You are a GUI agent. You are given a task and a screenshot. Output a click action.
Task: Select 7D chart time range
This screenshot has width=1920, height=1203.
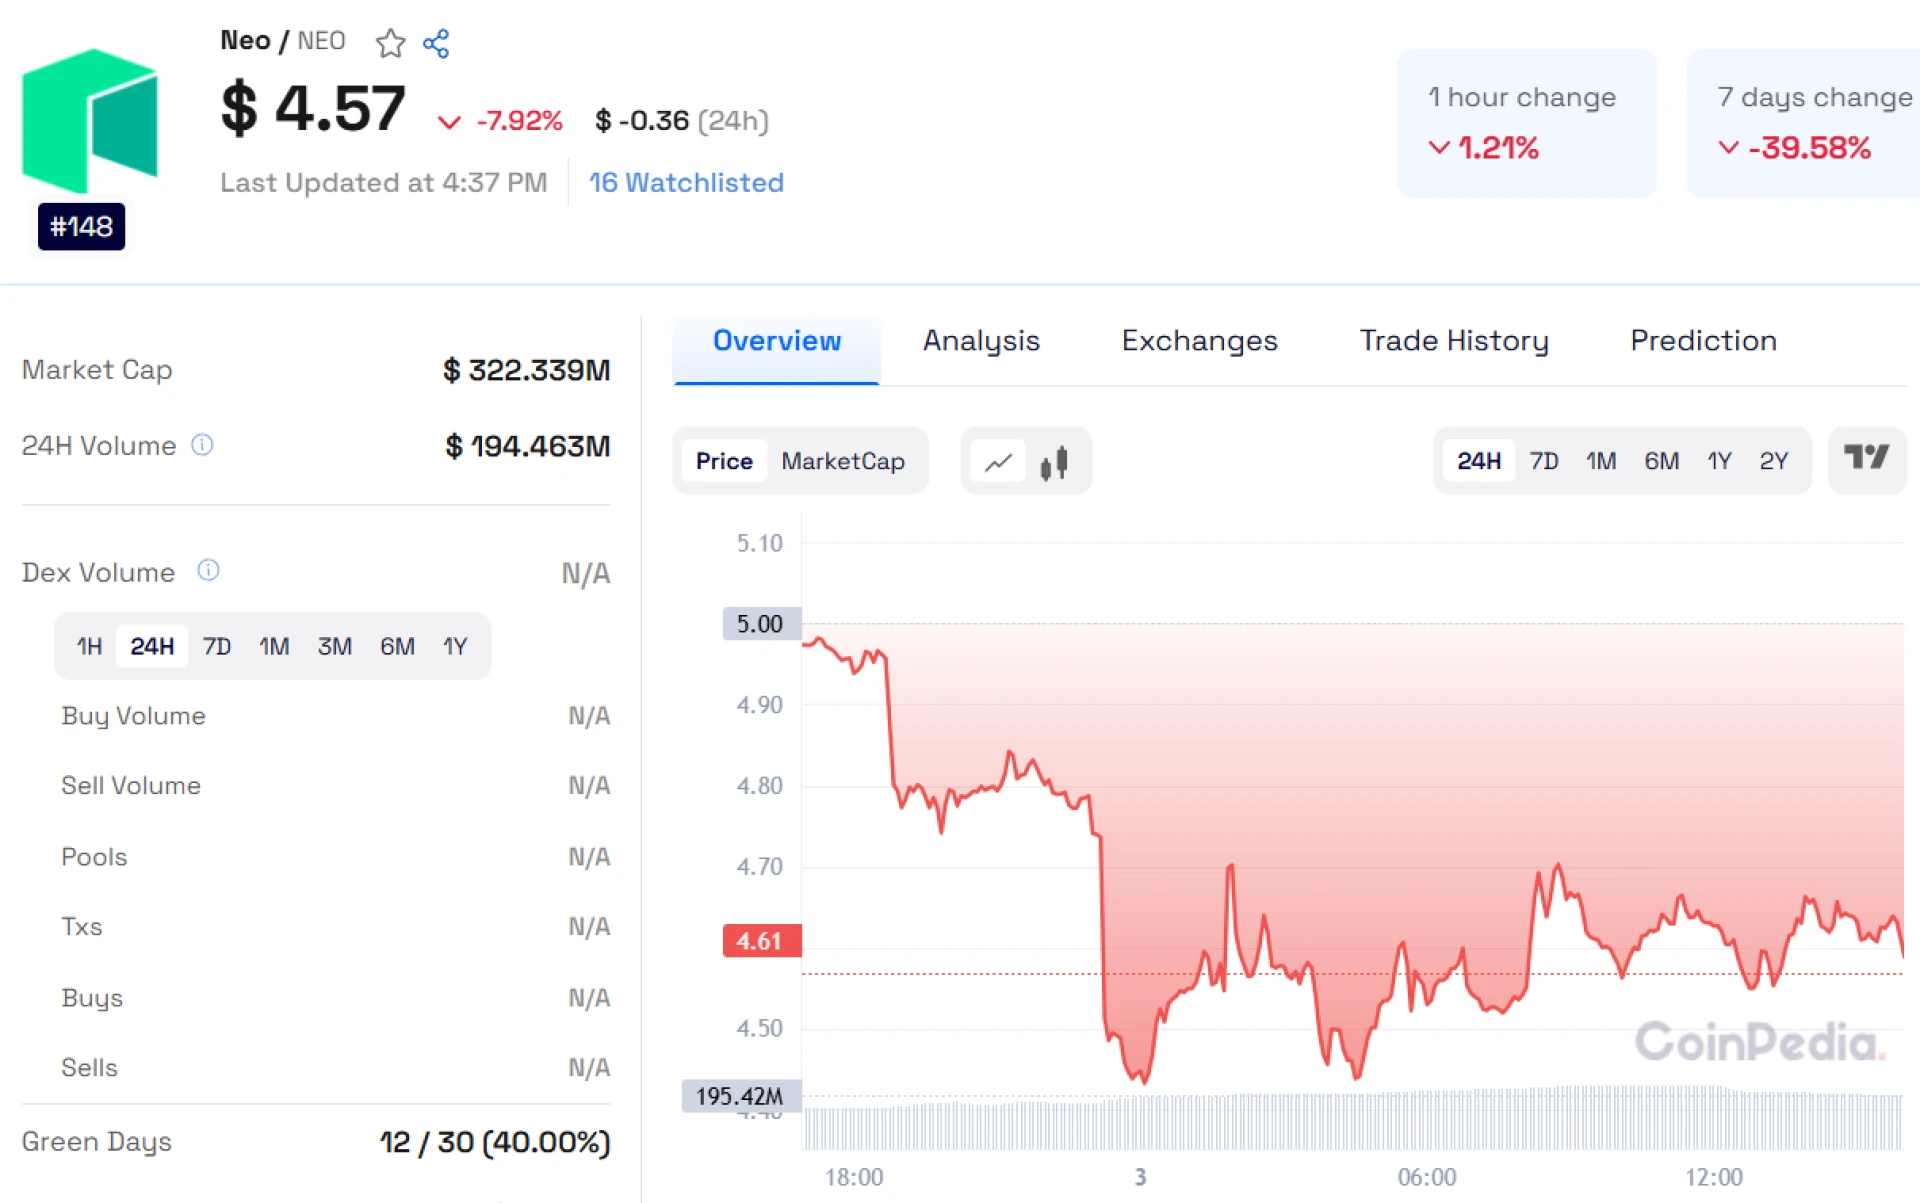pyautogui.click(x=1543, y=461)
